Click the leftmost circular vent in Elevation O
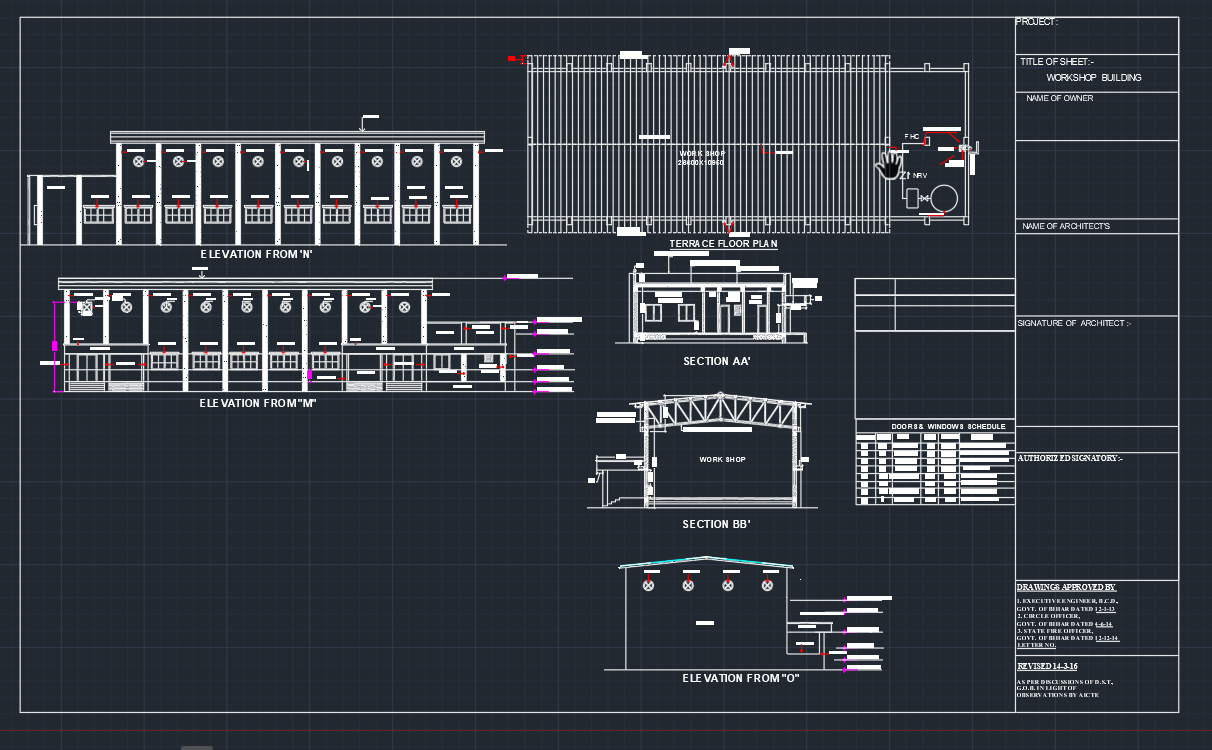Viewport: 1212px width, 750px height. [648, 585]
